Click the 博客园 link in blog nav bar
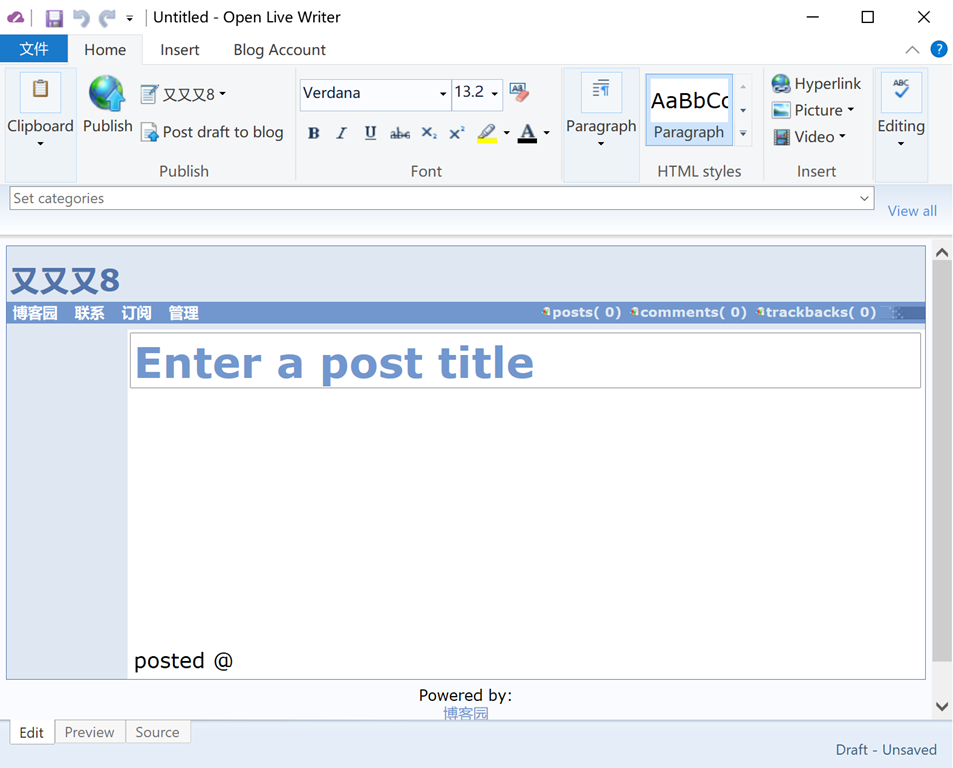 pos(35,313)
